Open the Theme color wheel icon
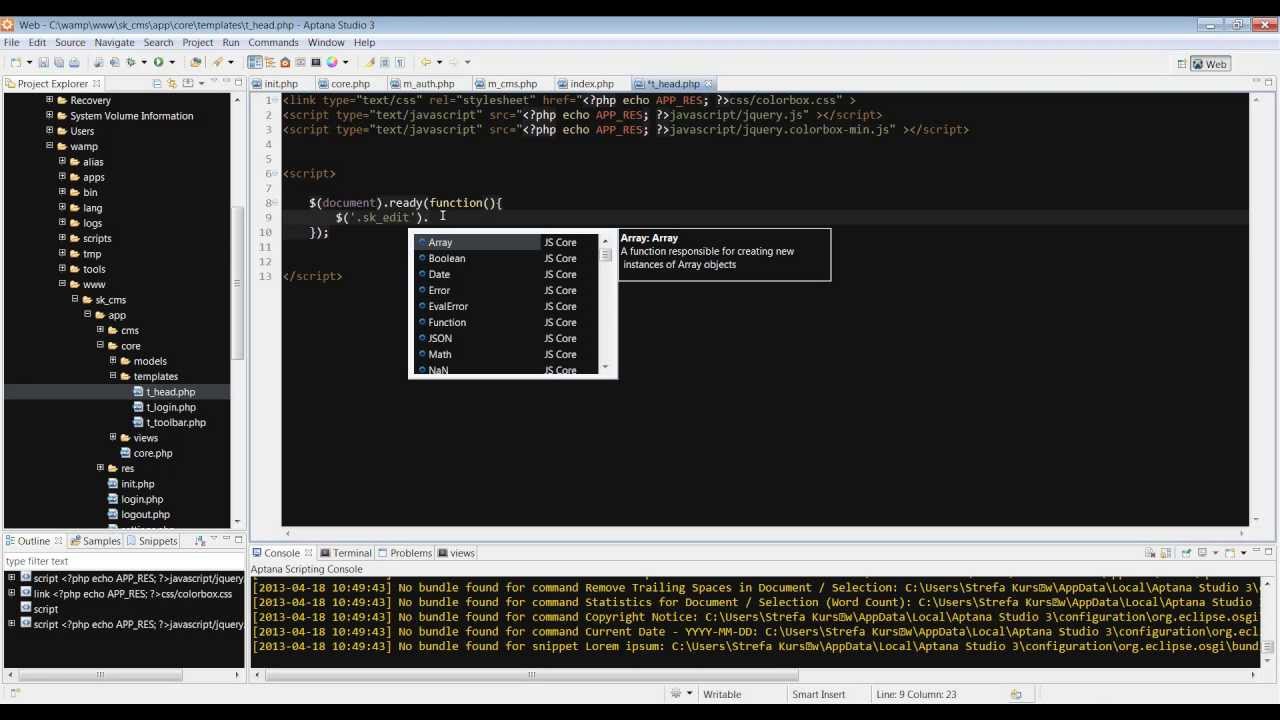The image size is (1280, 720). [332, 62]
